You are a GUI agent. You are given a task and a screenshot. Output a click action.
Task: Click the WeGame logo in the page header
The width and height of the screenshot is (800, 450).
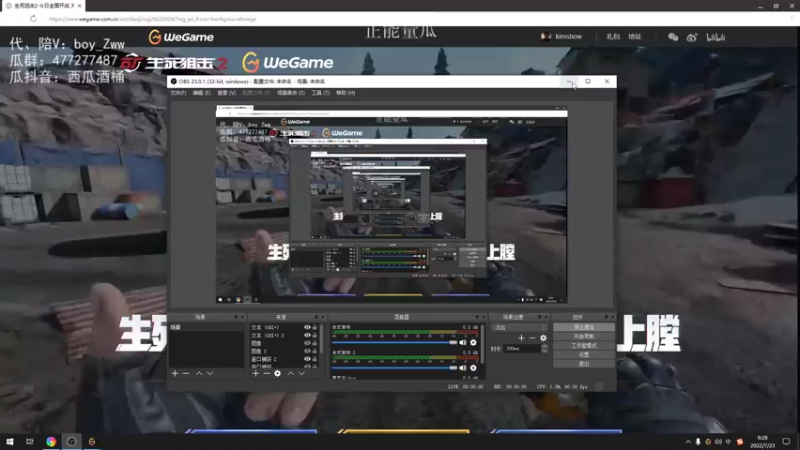(x=181, y=37)
